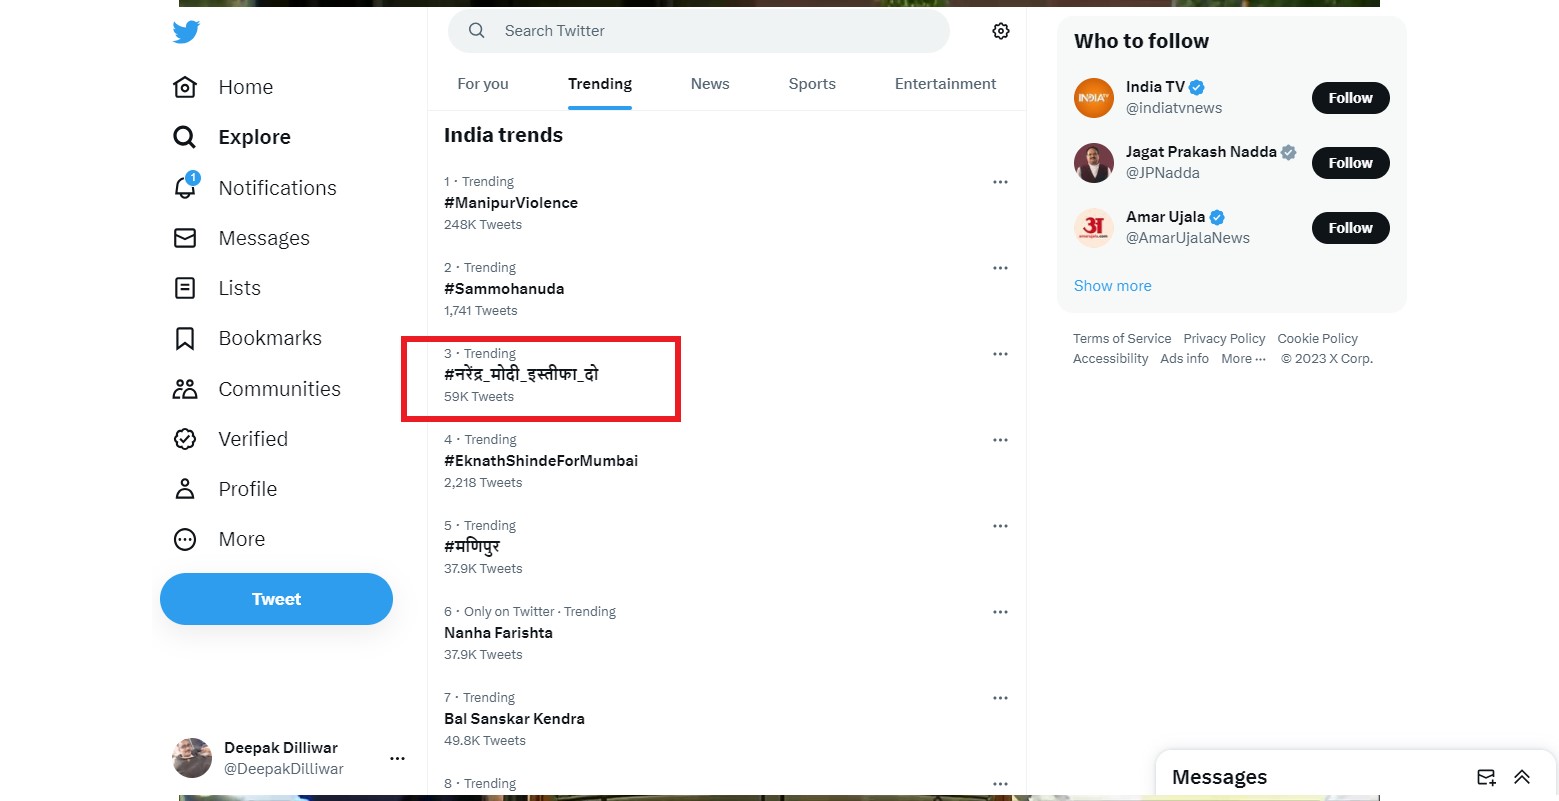The image size is (1559, 801).
Task: Open account menu dots beside Deepak Dilliwar
Action: point(397,758)
